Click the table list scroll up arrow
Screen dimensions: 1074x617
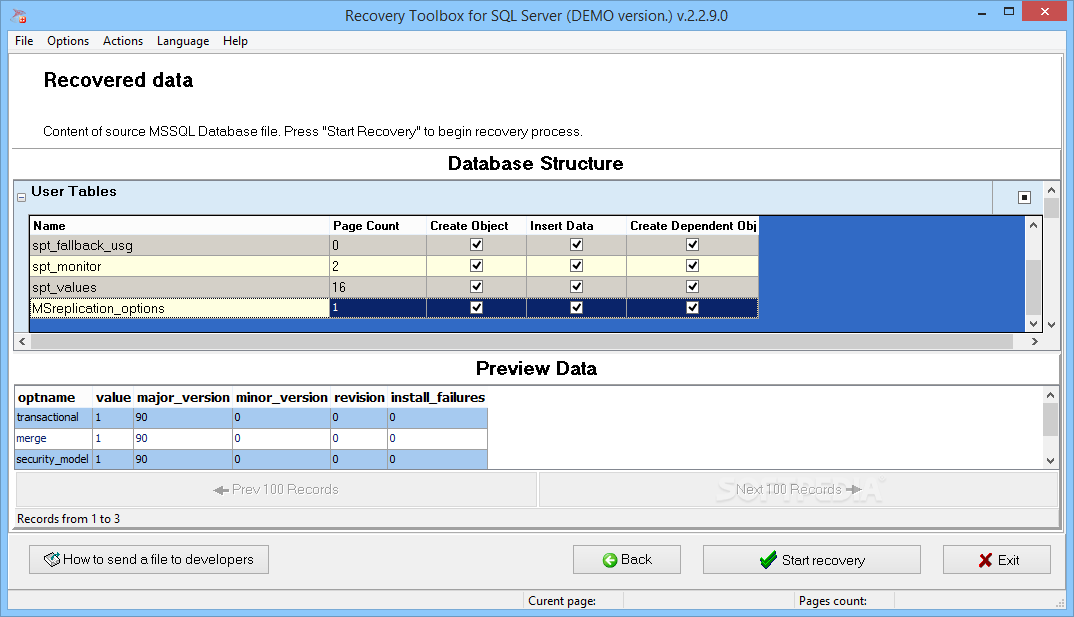(1033, 225)
